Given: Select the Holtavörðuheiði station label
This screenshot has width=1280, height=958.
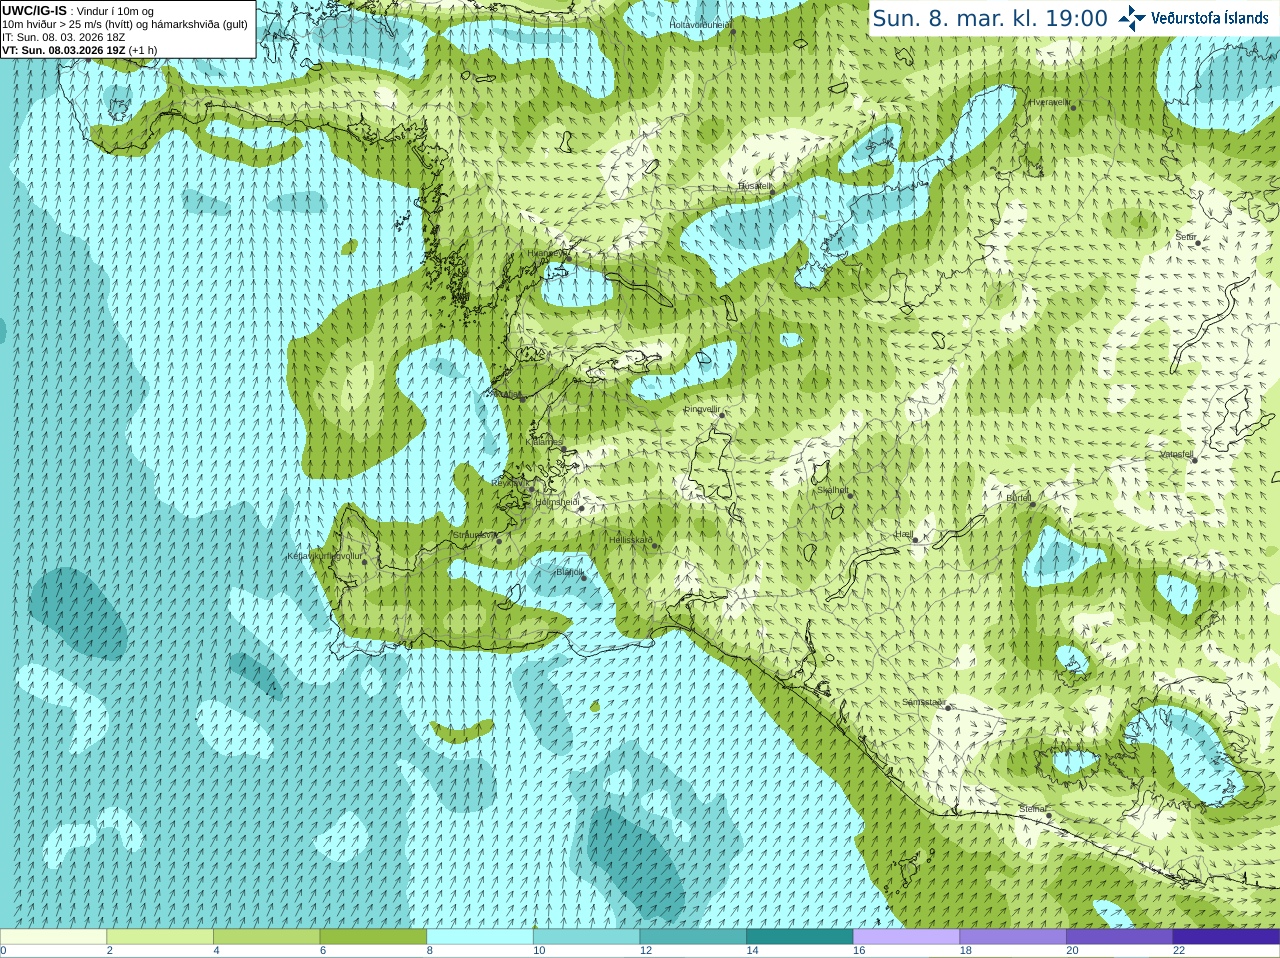Looking at the screenshot, I should coord(700,24).
